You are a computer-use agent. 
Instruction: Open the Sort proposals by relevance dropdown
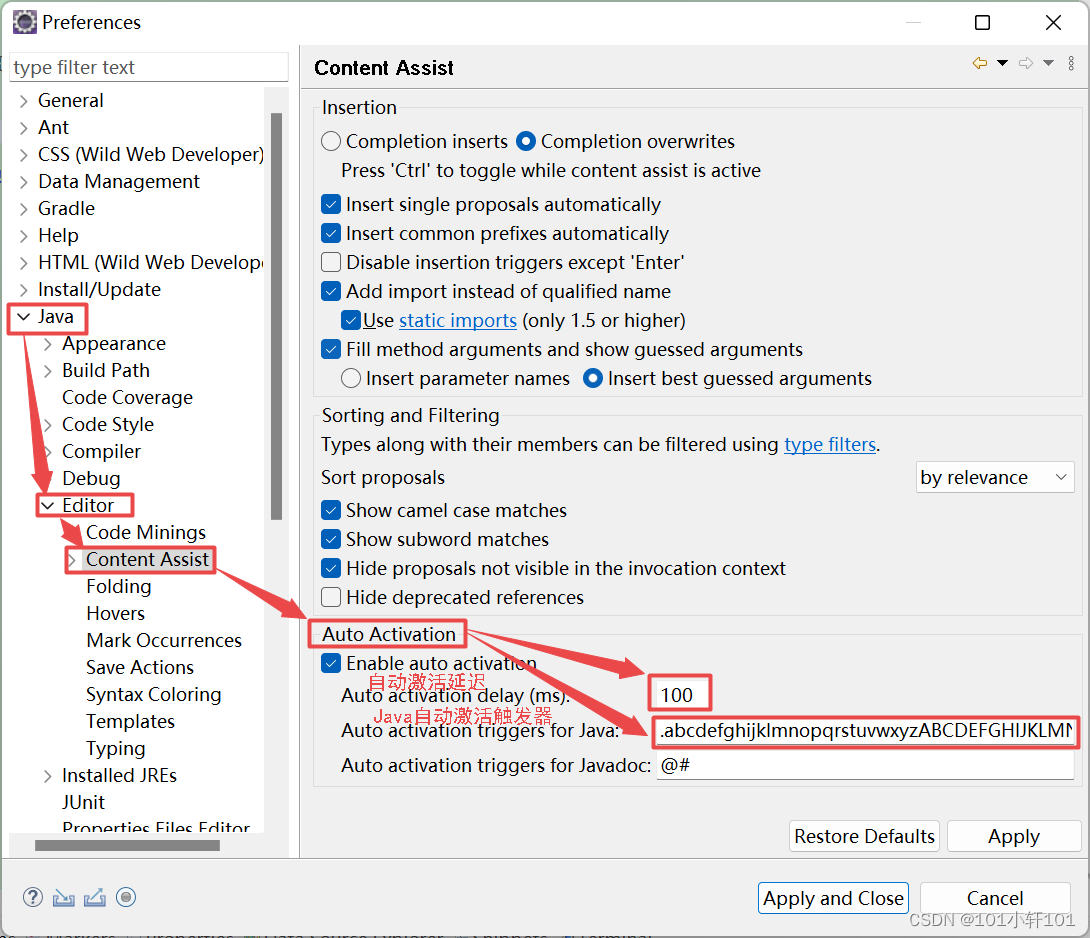(994, 477)
